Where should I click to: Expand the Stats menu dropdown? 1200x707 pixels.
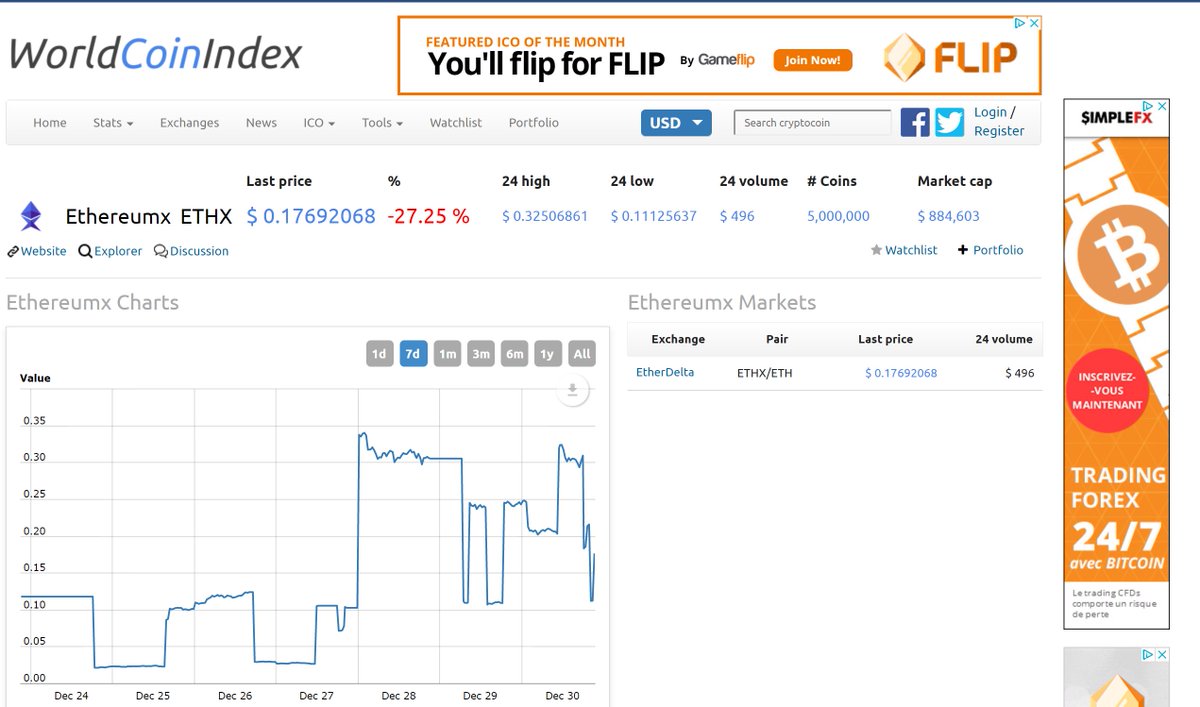(x=113, y=122)
